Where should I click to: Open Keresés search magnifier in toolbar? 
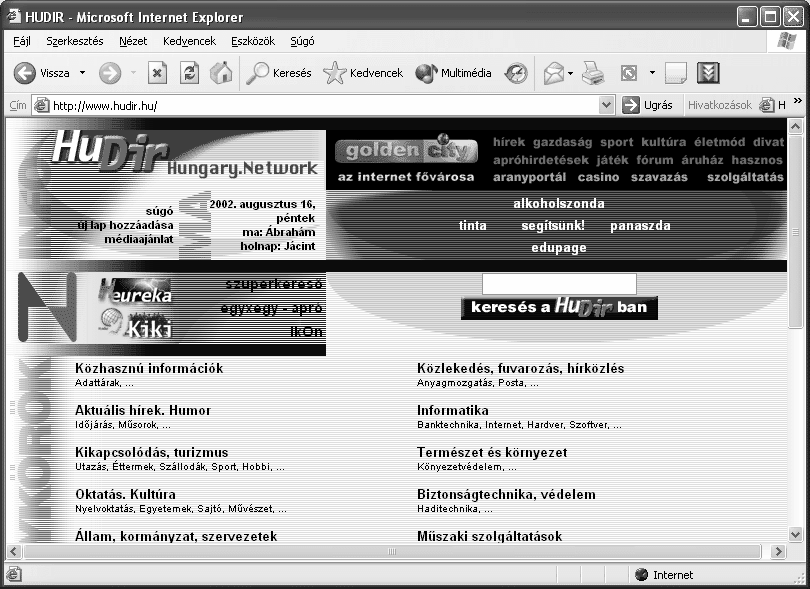(278, 73)
